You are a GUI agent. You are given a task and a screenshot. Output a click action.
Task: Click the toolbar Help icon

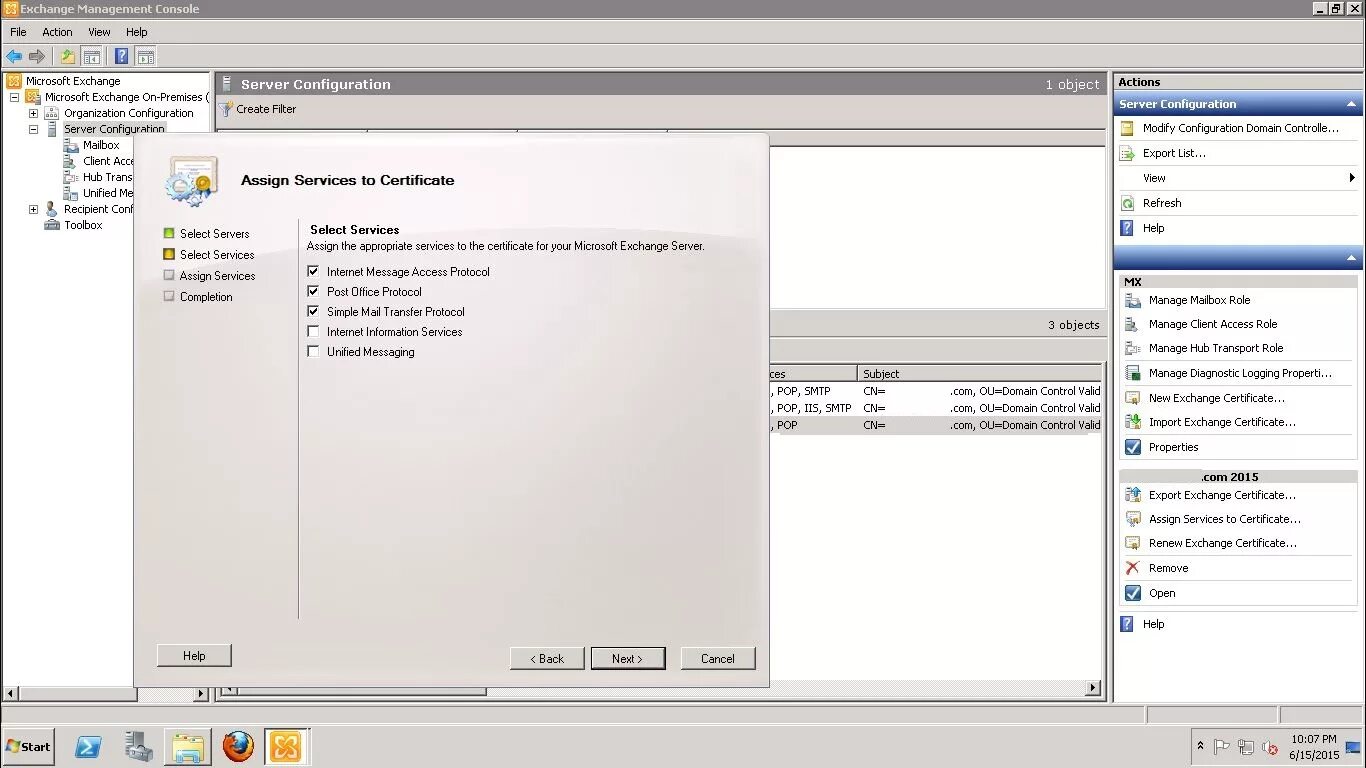point(122,57)
